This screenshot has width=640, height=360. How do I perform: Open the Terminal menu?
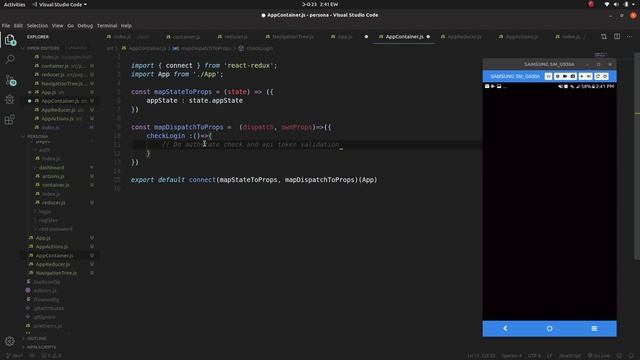click(x=107, y=26)
